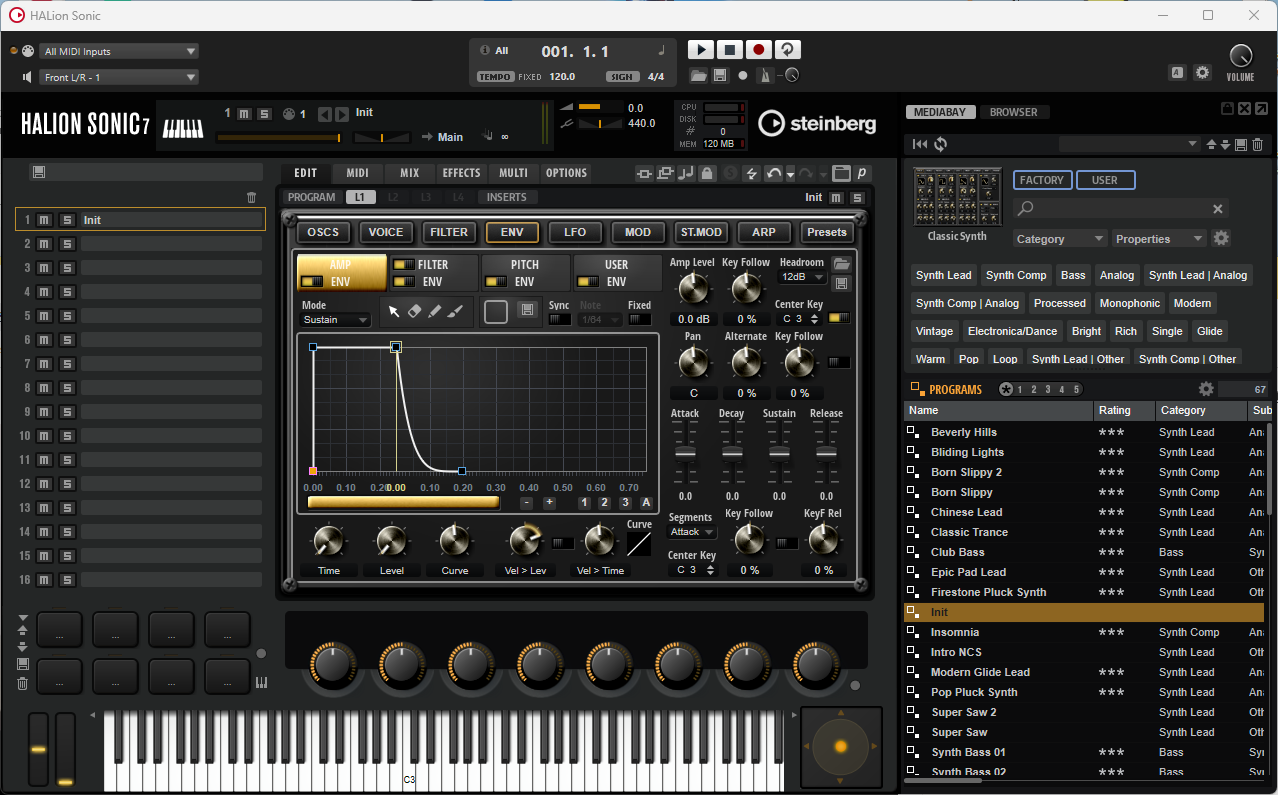Screen dimensions: 1278x795
Task: Enable envelope Sync switch
Action: [560, 320]
